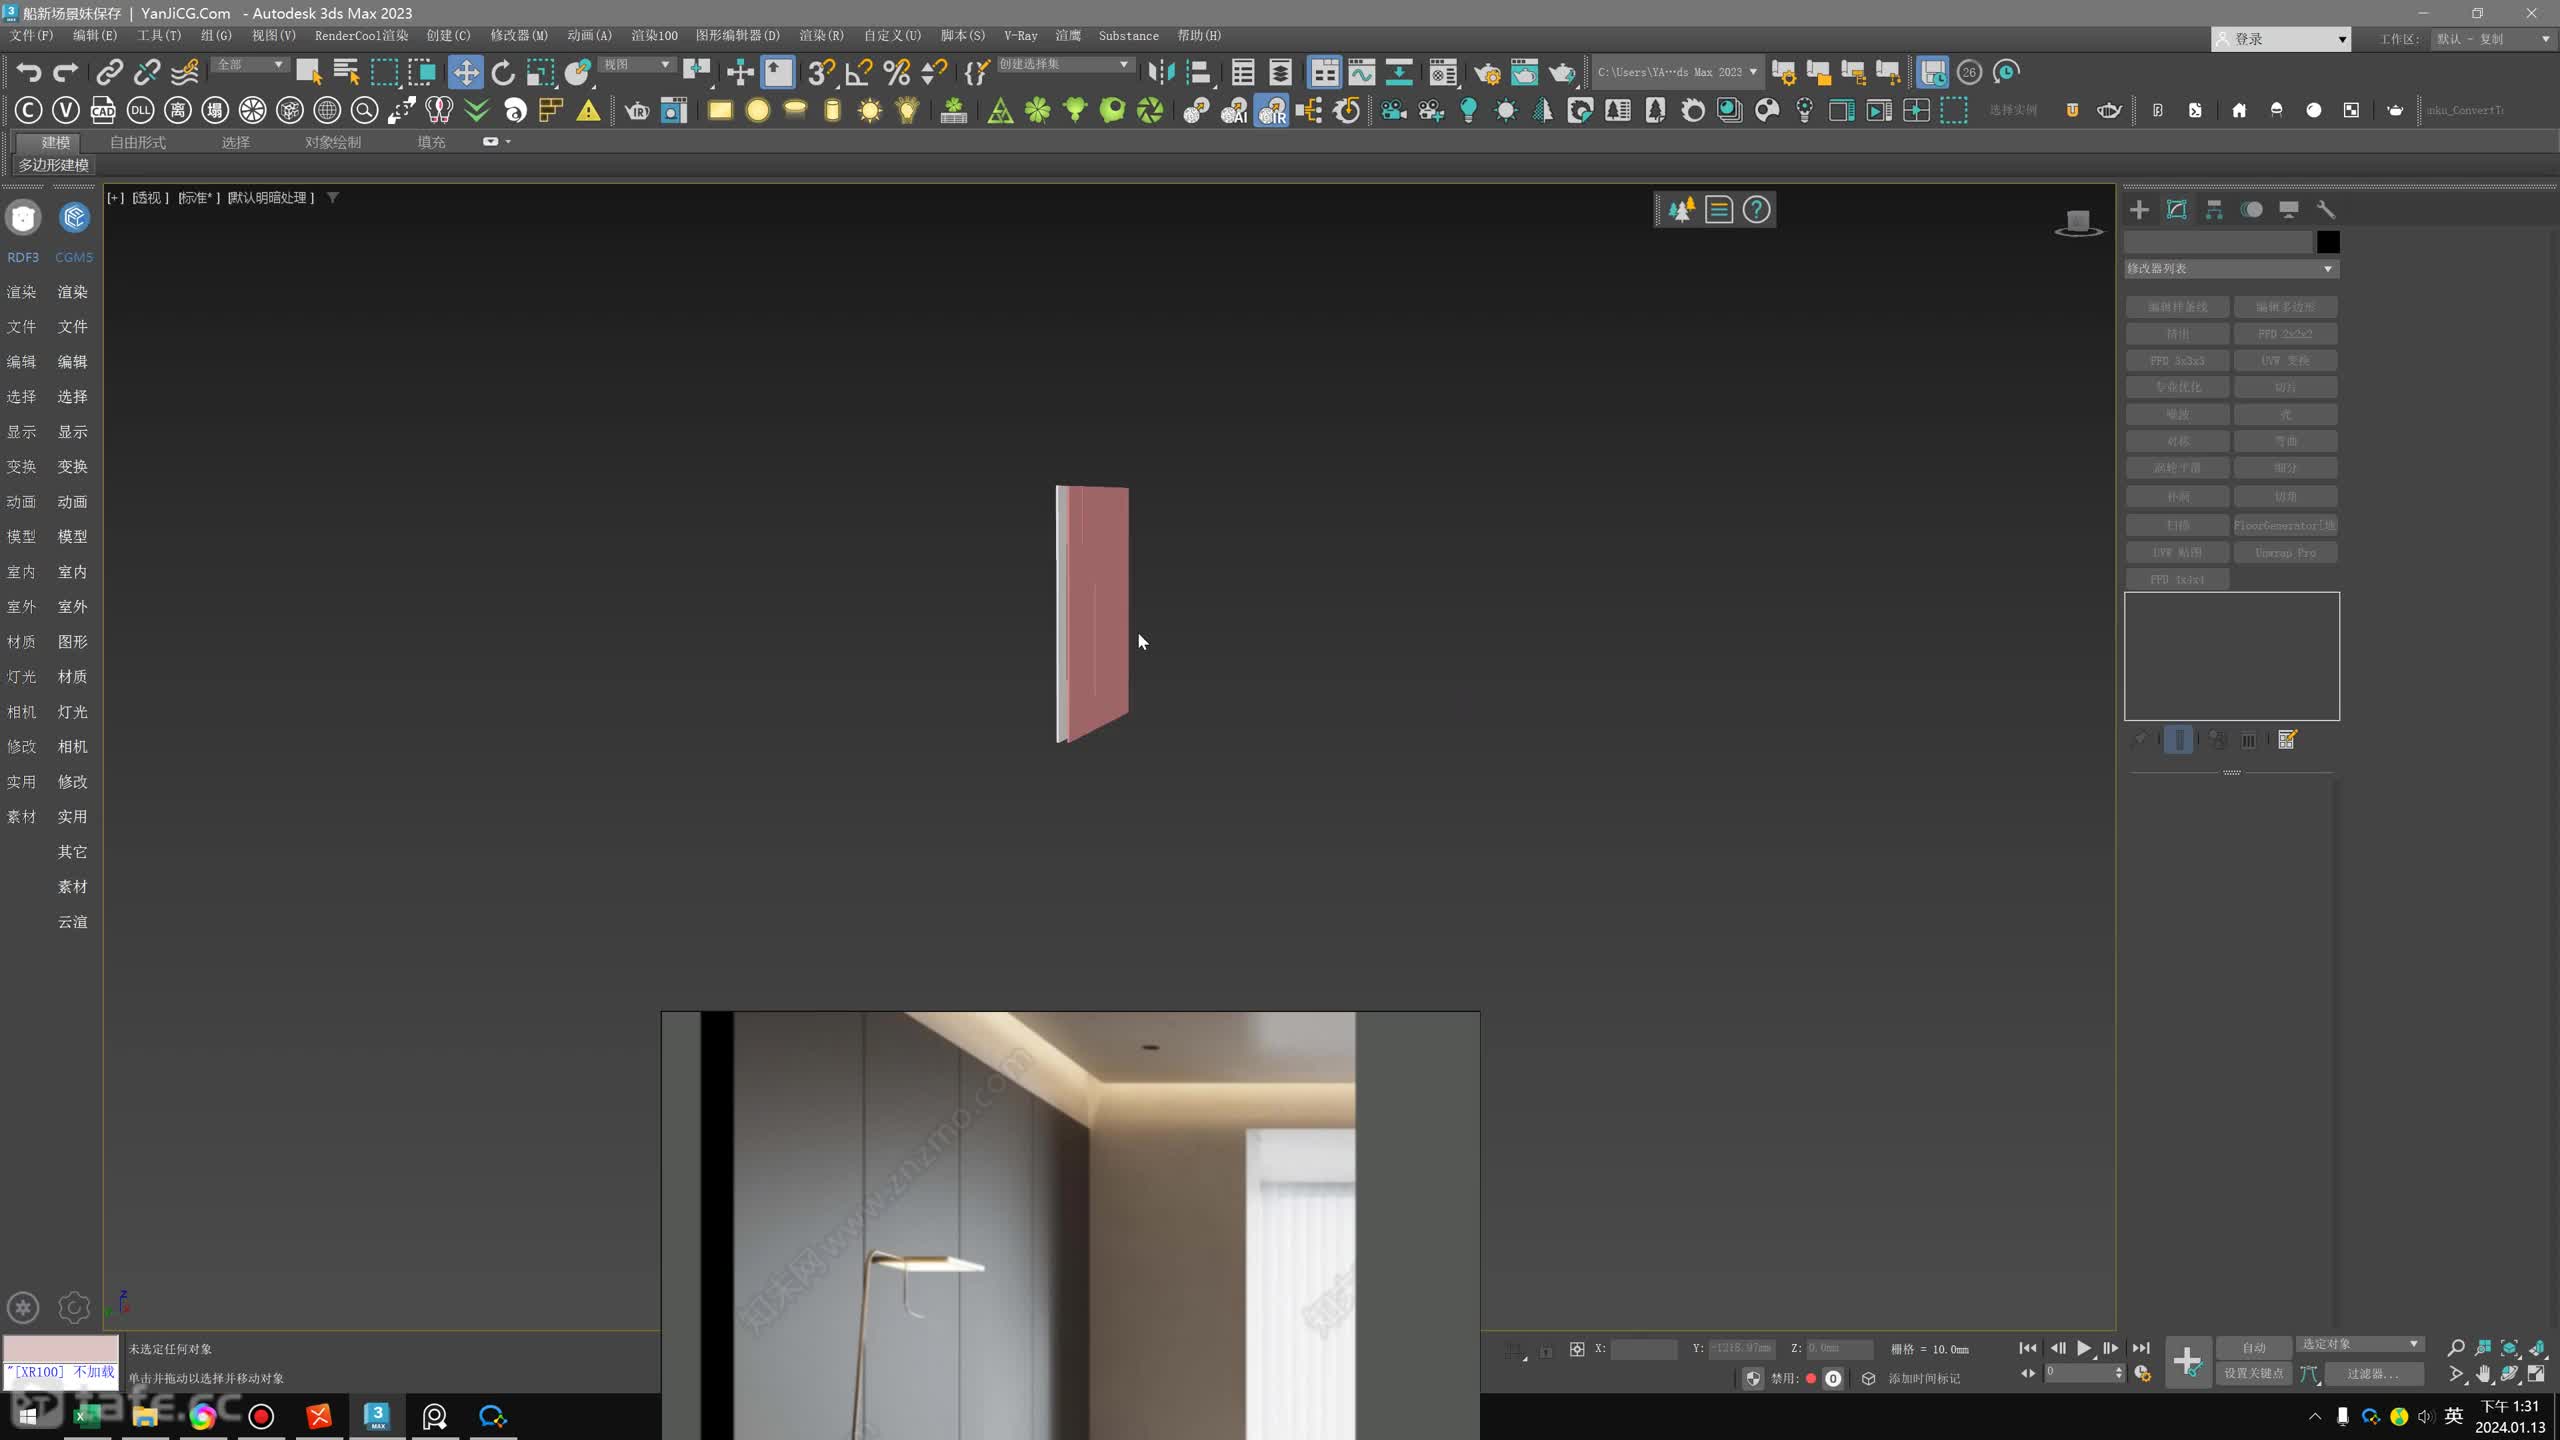
Task: Click the CAD file import icon
Action: [103, 110]
